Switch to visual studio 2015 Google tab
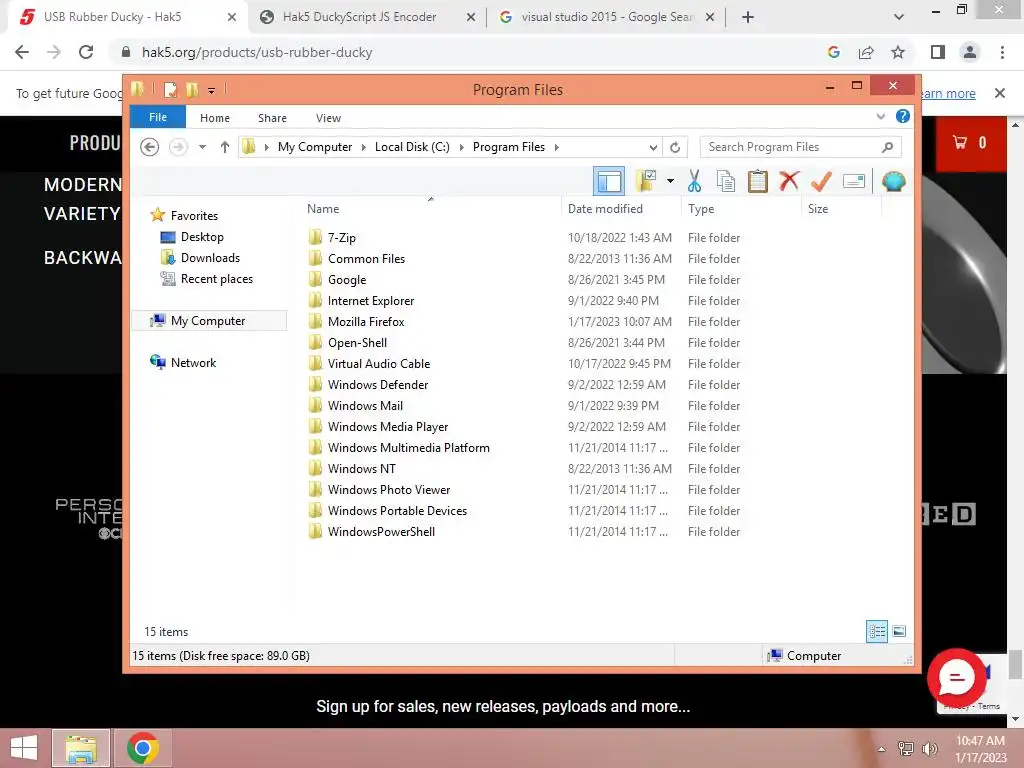Screen dimensions: 1024x768 click(607, 17)
